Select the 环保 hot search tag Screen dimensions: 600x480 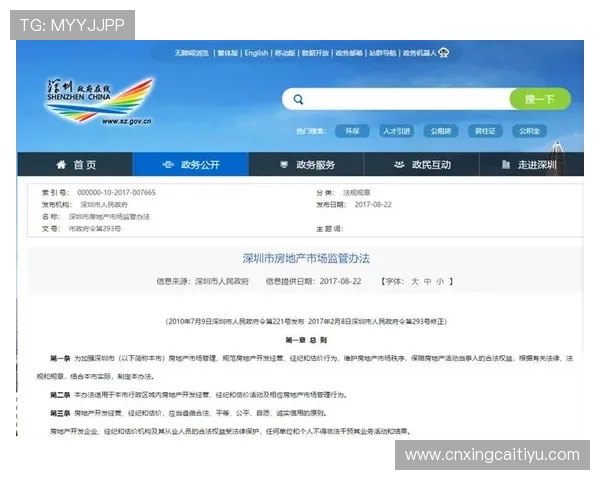point(352,131)
